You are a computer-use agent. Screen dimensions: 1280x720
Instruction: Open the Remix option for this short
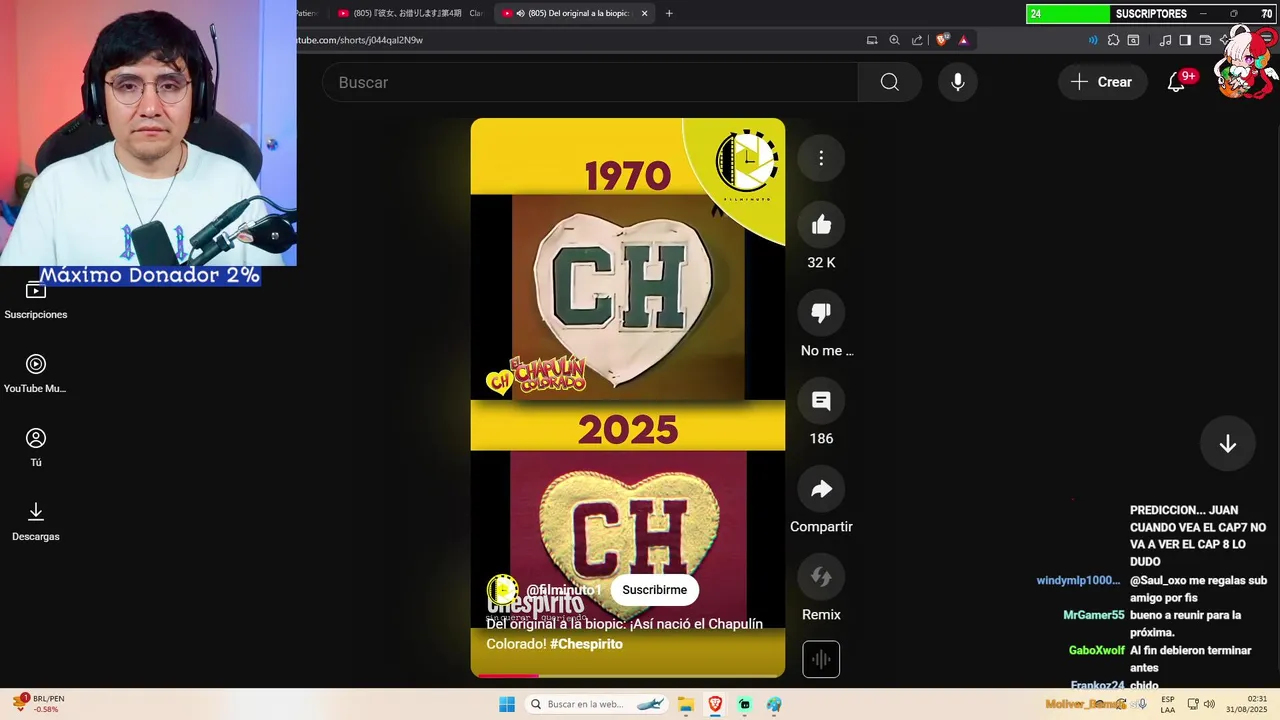(821, 577)
